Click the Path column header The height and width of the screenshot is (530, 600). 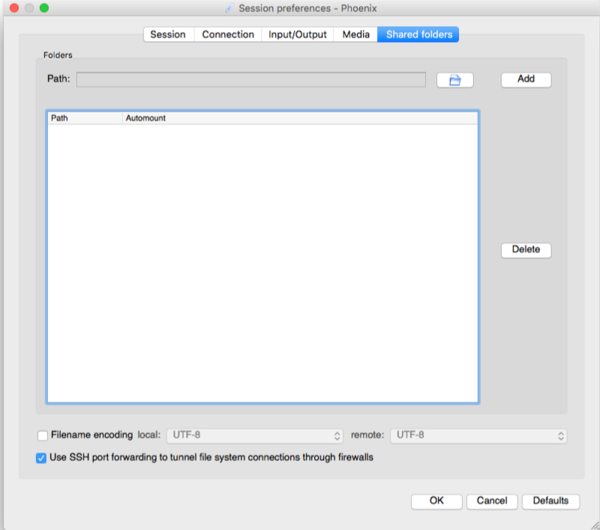(x=84, y=118)
